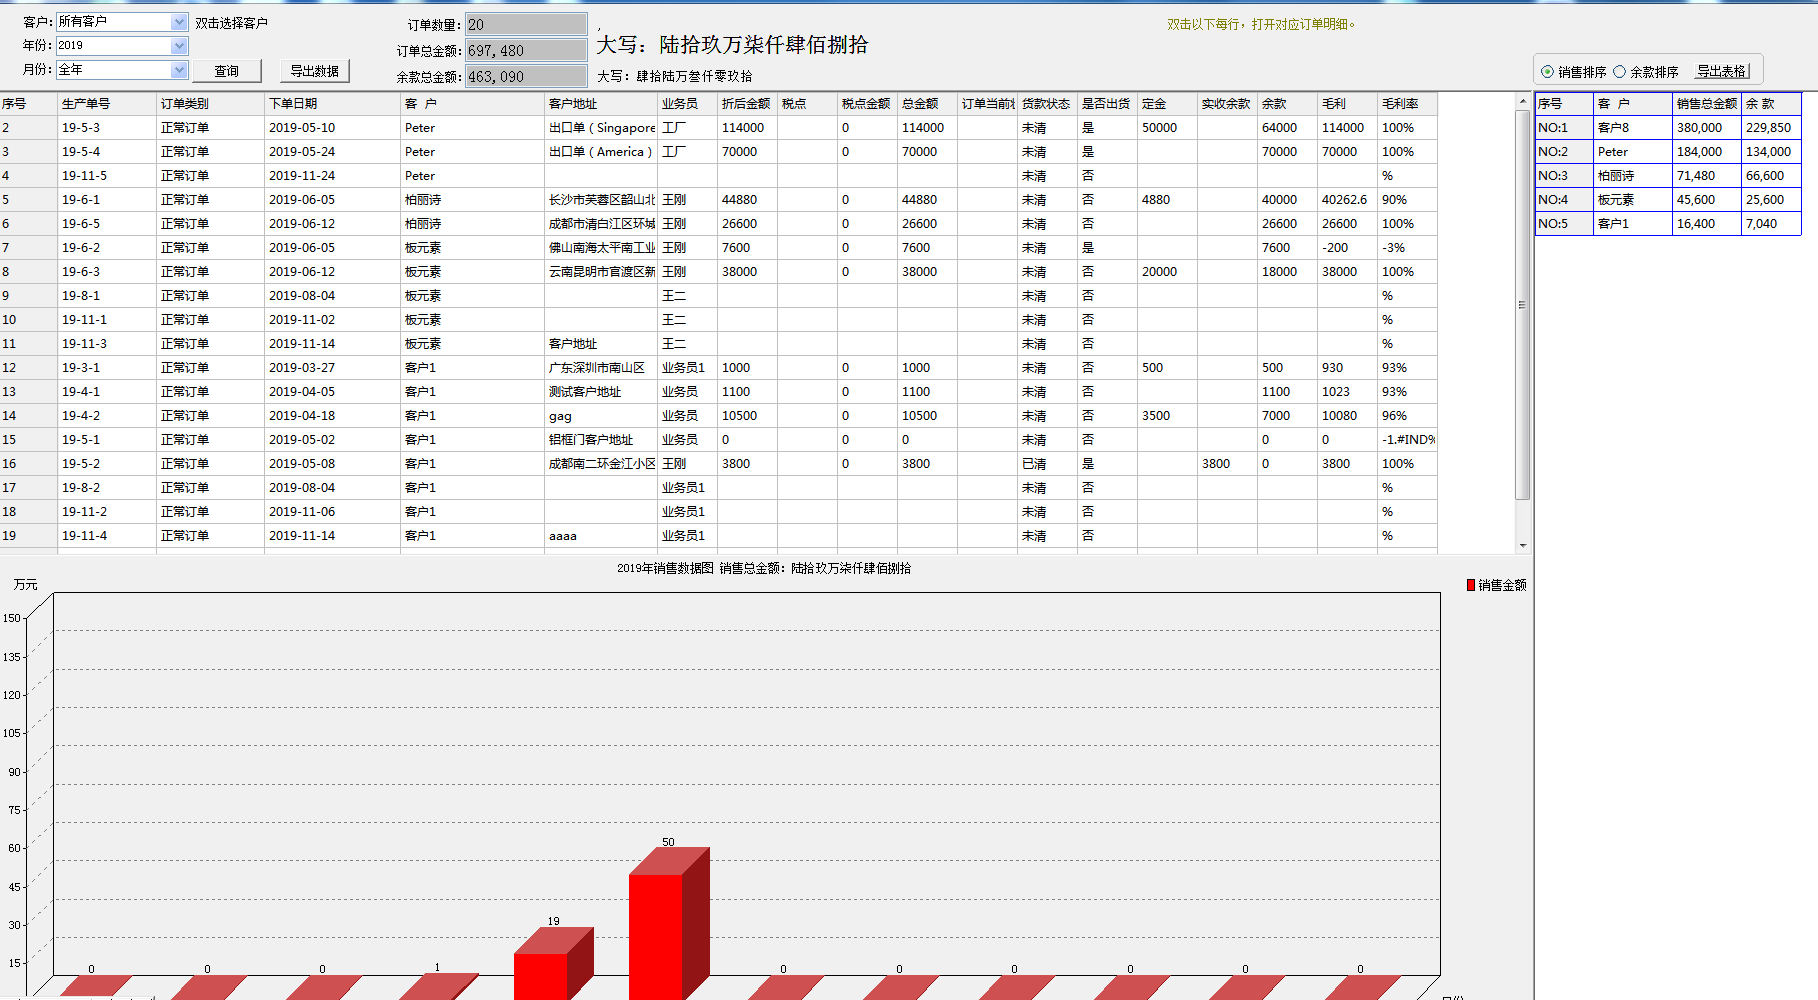Click the chart bar labeled 50

669,925
